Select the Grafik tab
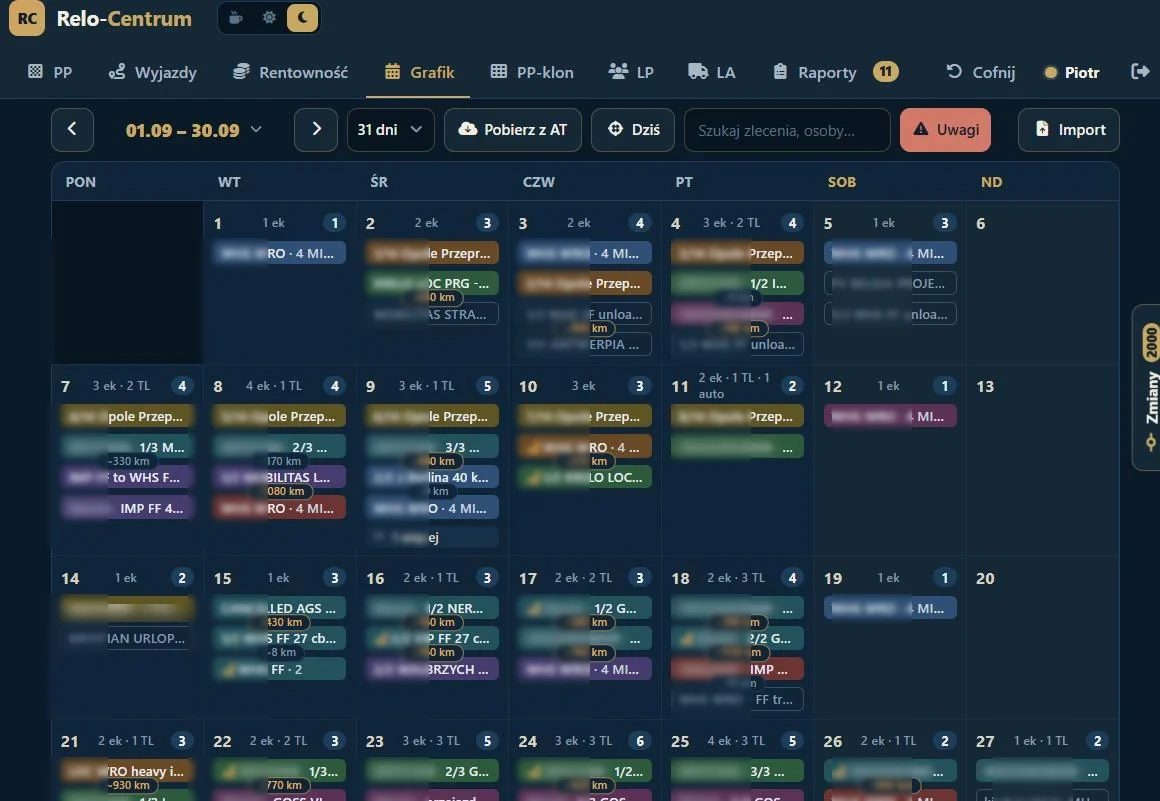Image resolution: width=1160 pixels, height=801 pixels. (x=419, y=72)
